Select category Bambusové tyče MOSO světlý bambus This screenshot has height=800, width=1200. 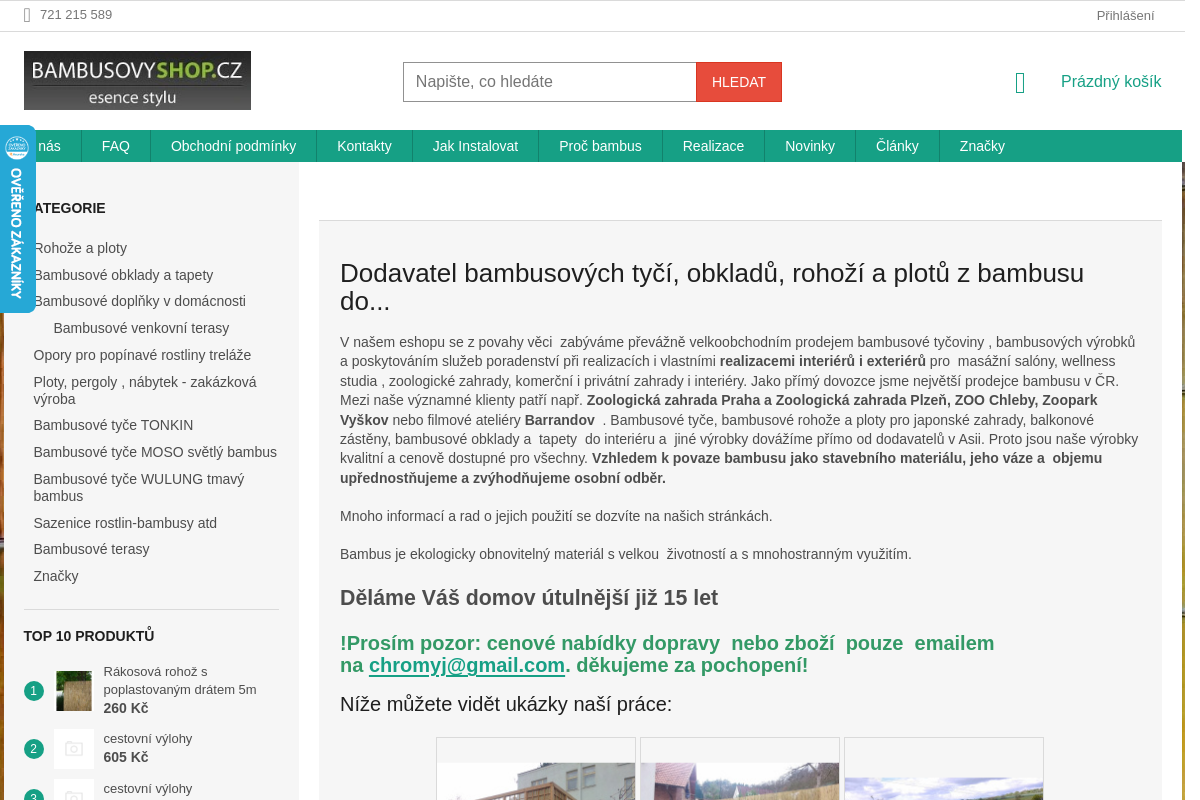pyautogui.click(x=155, y=452)
